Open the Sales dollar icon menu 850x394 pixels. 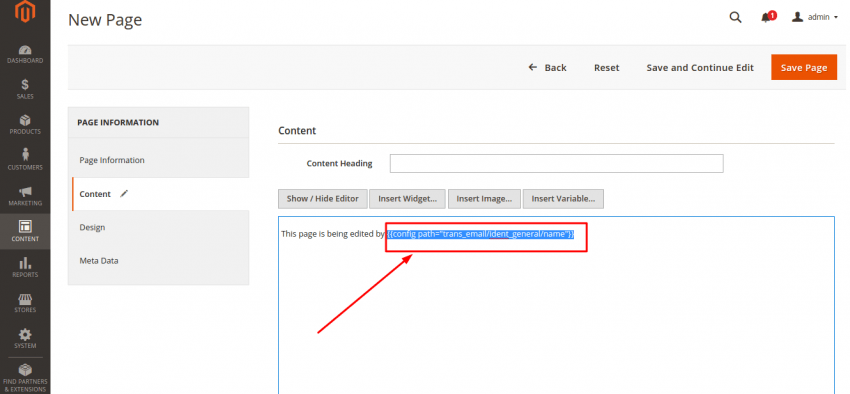(25, 85)
